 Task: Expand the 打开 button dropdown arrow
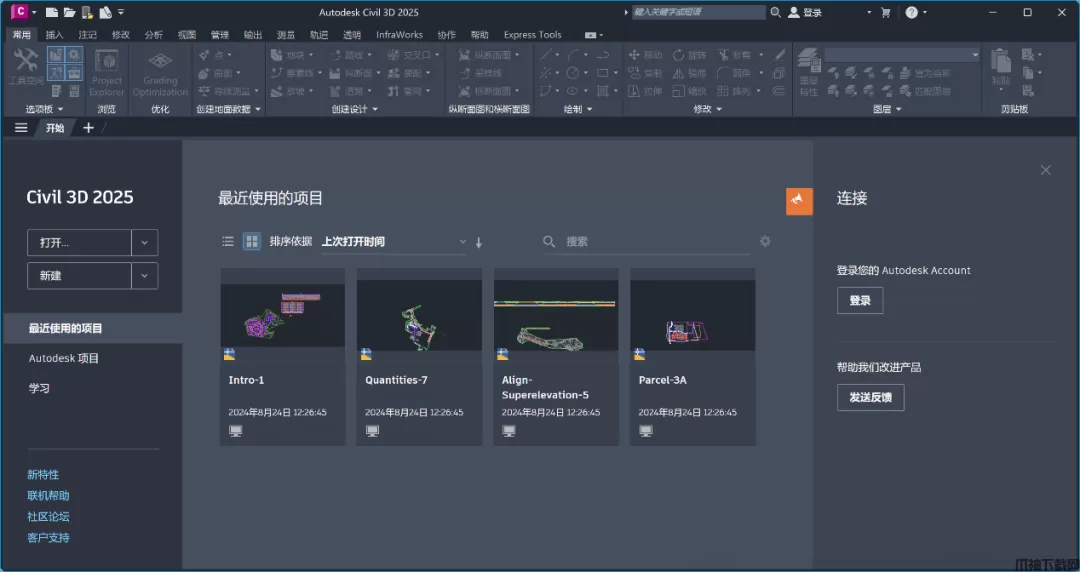(145, 243)
